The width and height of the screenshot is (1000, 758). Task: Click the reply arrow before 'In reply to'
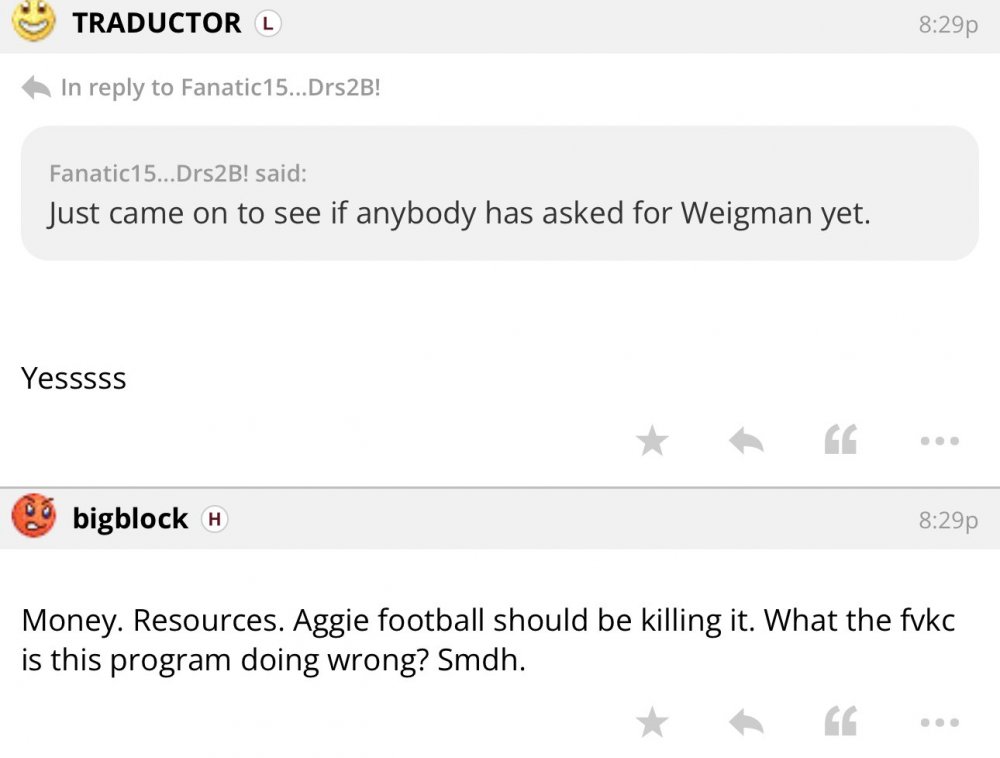click(x=36, y=88)
